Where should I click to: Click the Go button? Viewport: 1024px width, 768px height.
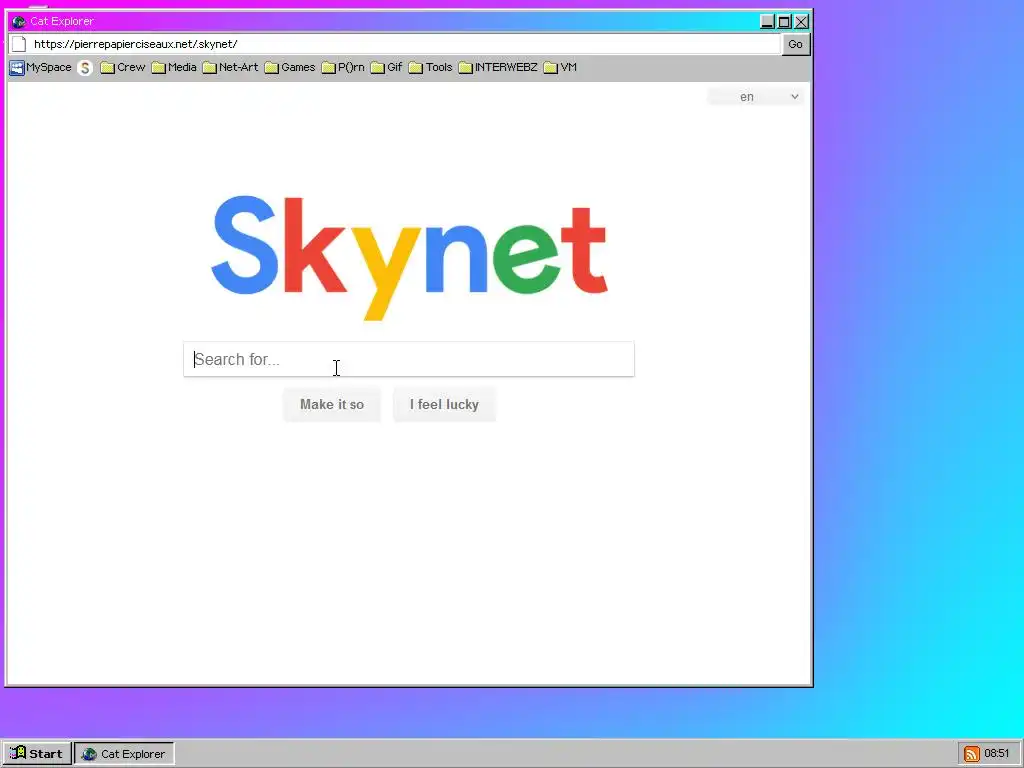pyautogui.click(x=795, y=44)
